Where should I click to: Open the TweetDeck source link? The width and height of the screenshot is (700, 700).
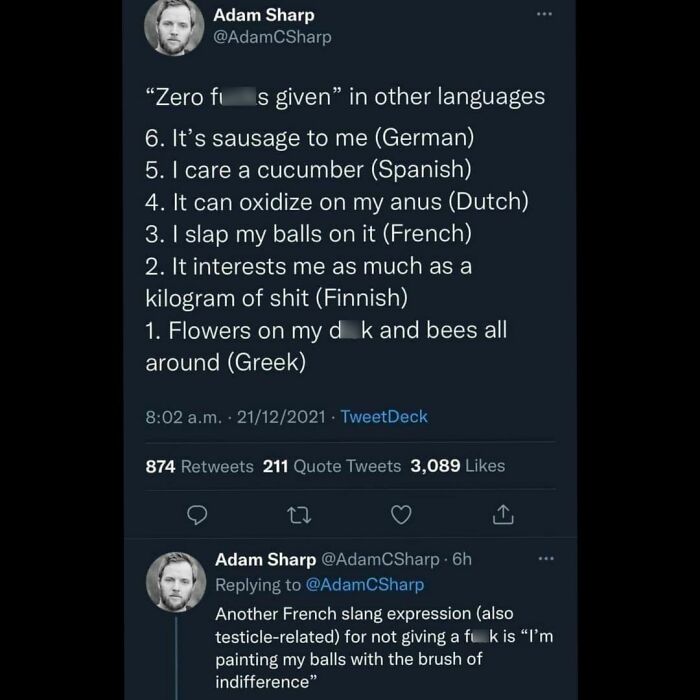[x=383, y=417]
